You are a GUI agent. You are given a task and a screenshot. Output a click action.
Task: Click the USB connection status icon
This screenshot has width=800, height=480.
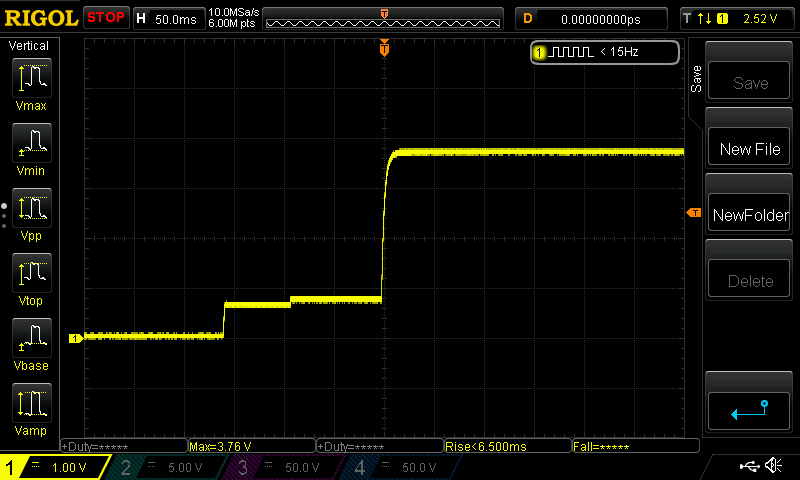749,465
